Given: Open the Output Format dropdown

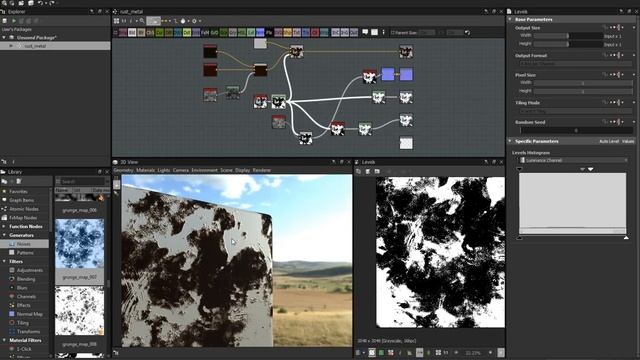Looking at the screenshot, I should point(576,64).
